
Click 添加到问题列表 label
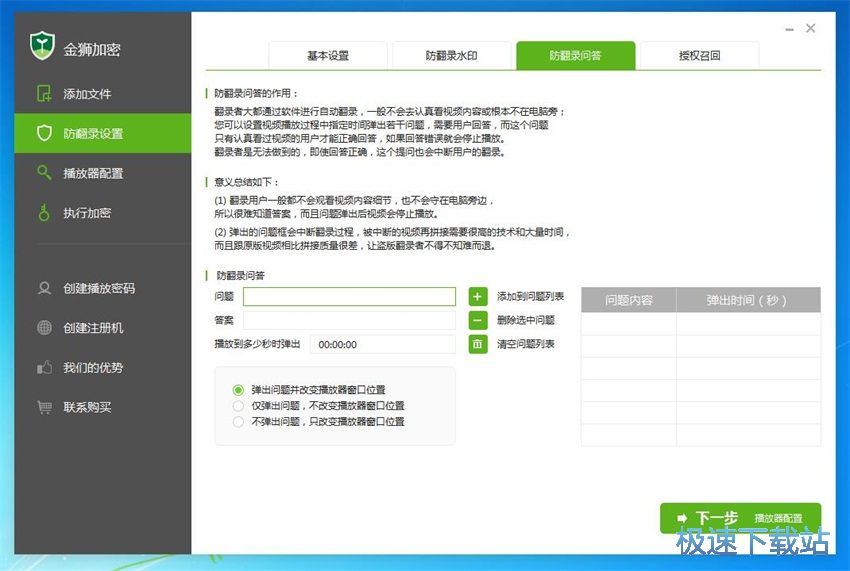(530, 297)
